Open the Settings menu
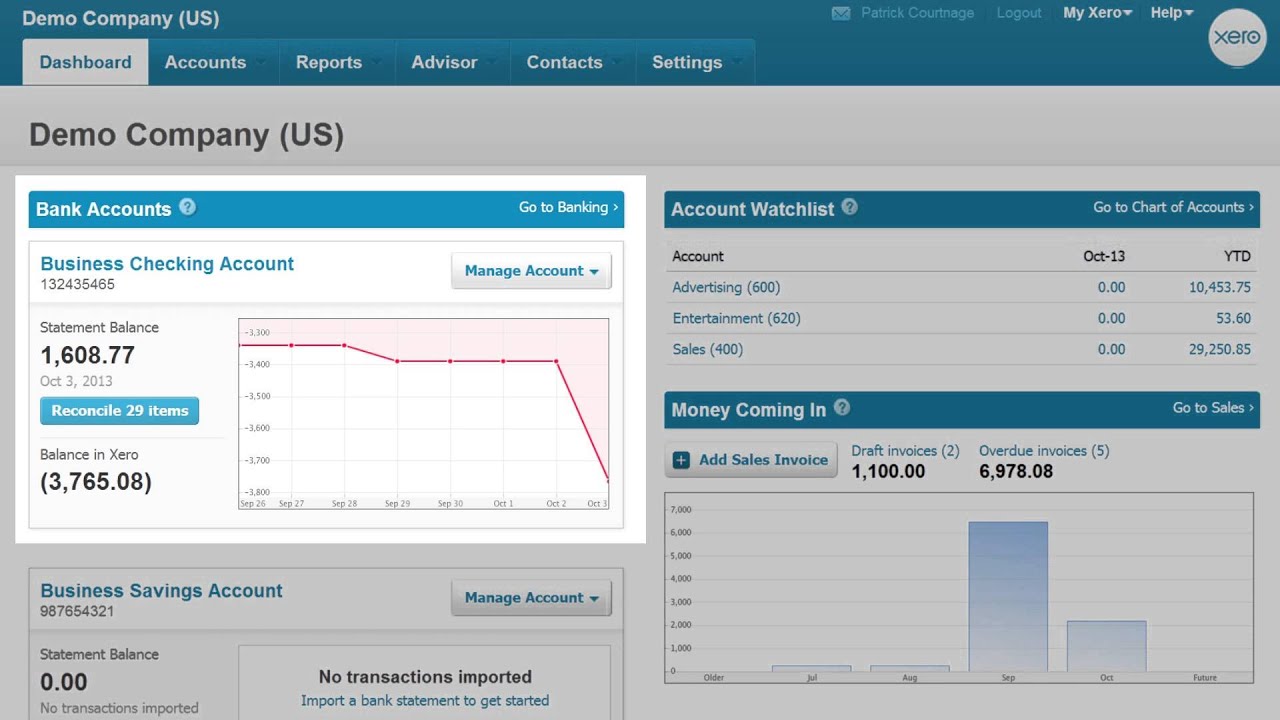The width and height of the screenshot is (1280, 720). coord(695,62)
